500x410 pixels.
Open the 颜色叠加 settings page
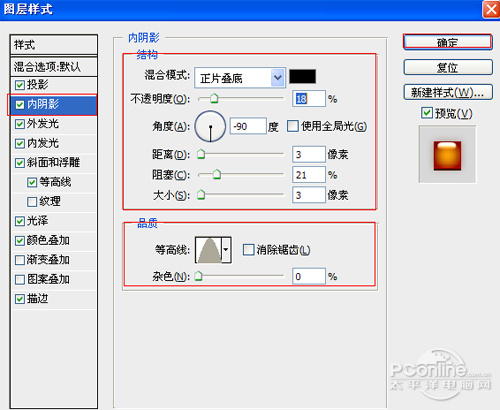48,240
